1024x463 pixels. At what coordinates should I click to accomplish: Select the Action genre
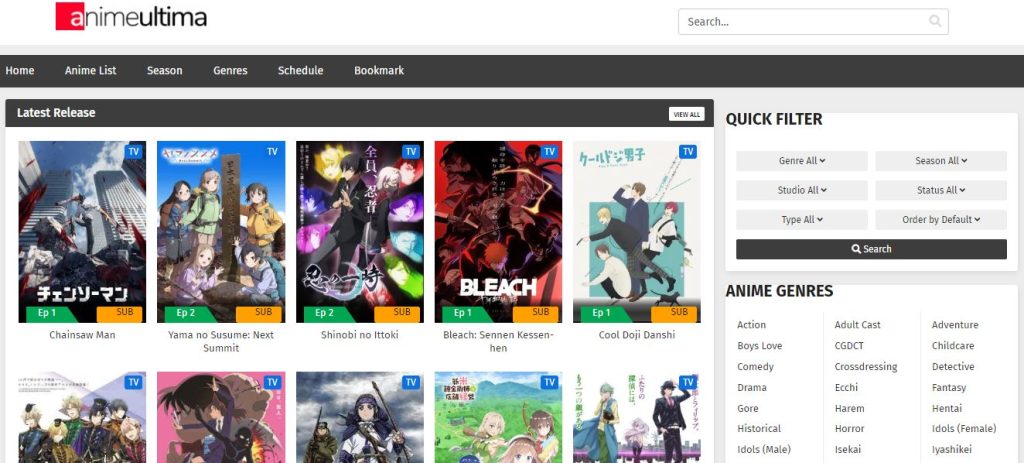click(x=752, y=325)
